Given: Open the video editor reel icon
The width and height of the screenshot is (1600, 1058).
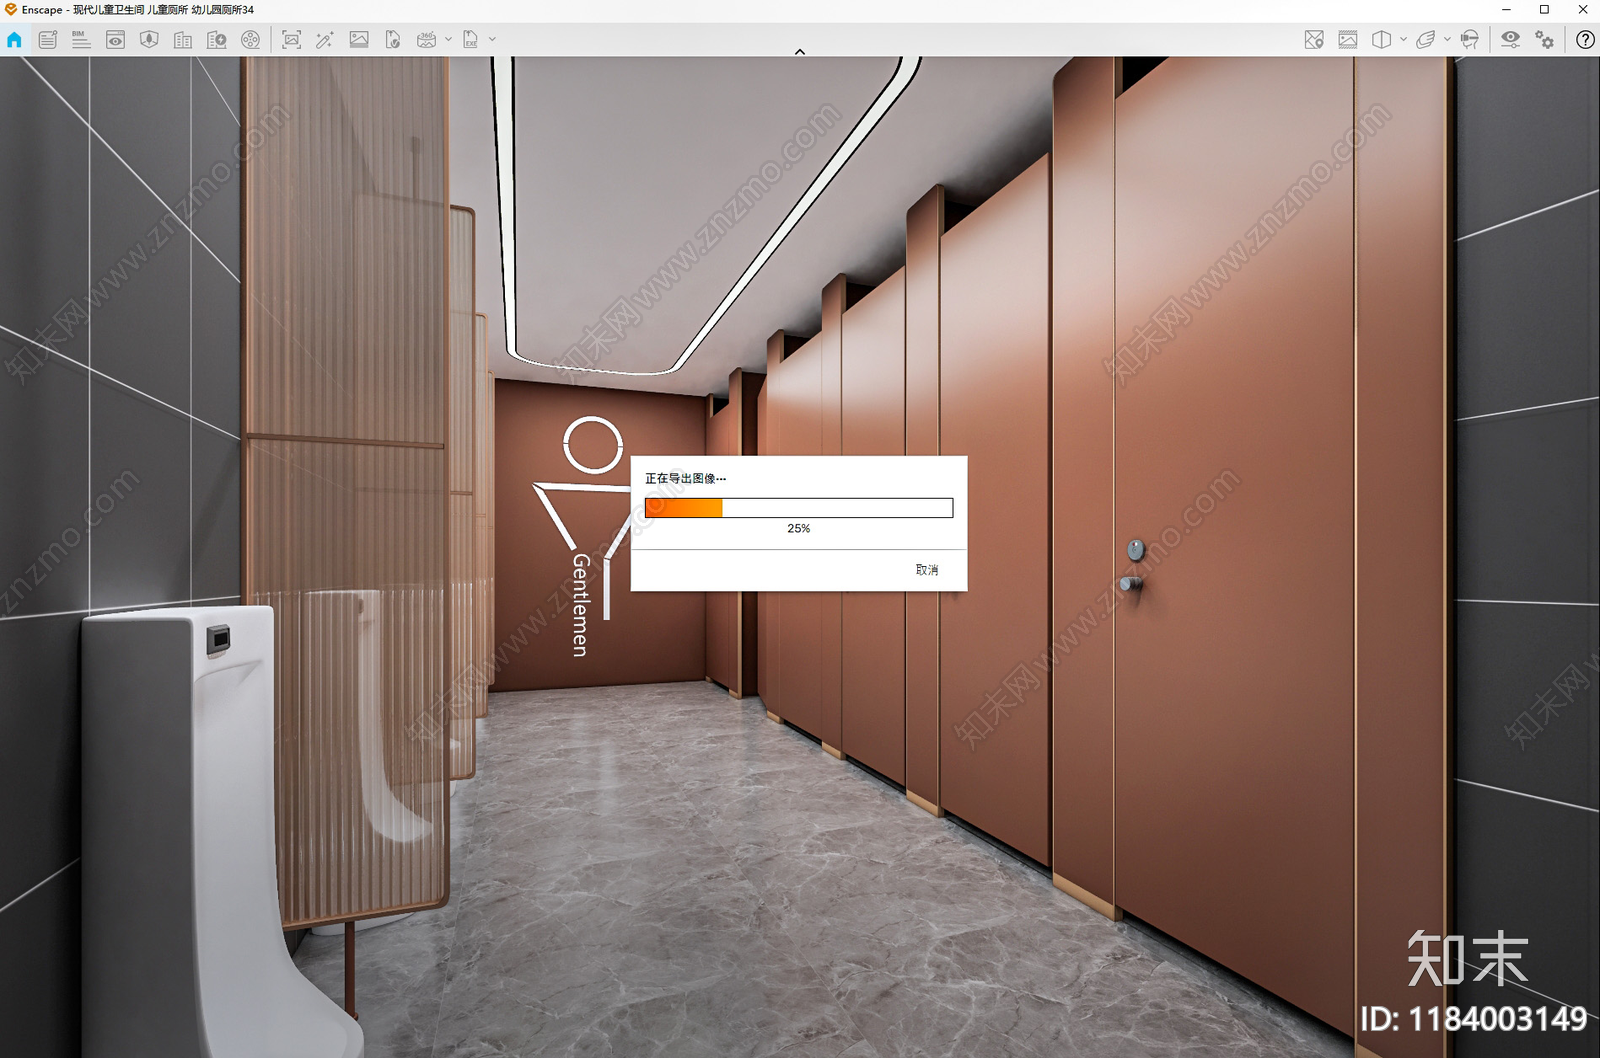Looking at the screenshot, I should pos(251,40).
